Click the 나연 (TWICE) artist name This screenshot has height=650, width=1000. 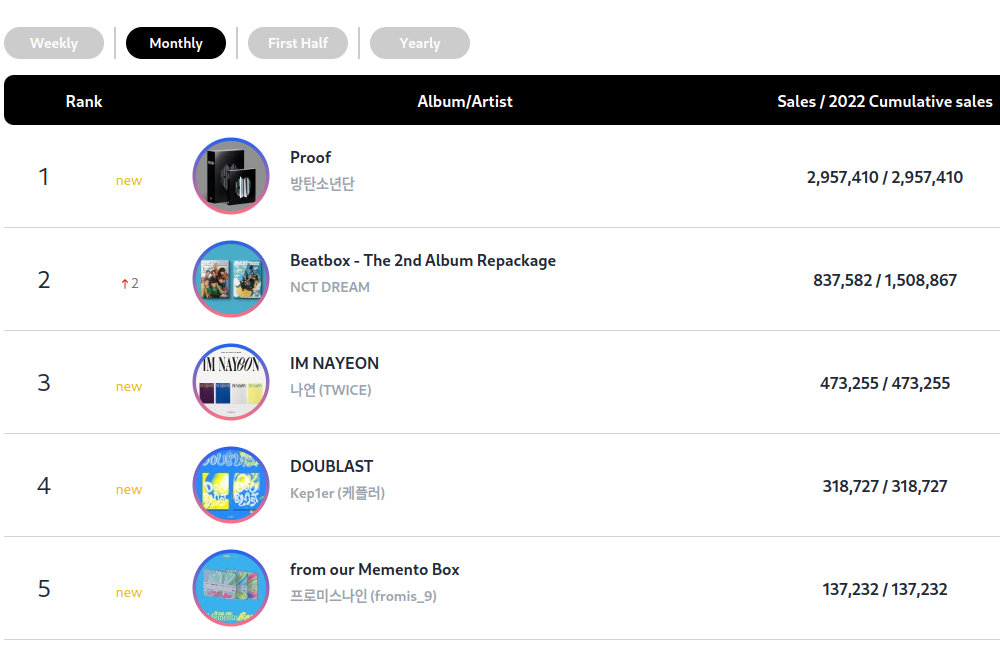tap(330, 390)
